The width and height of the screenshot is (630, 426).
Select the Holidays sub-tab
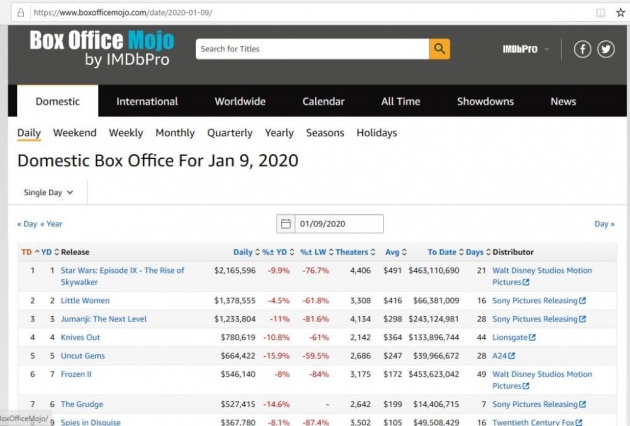(x=377, y=133)
